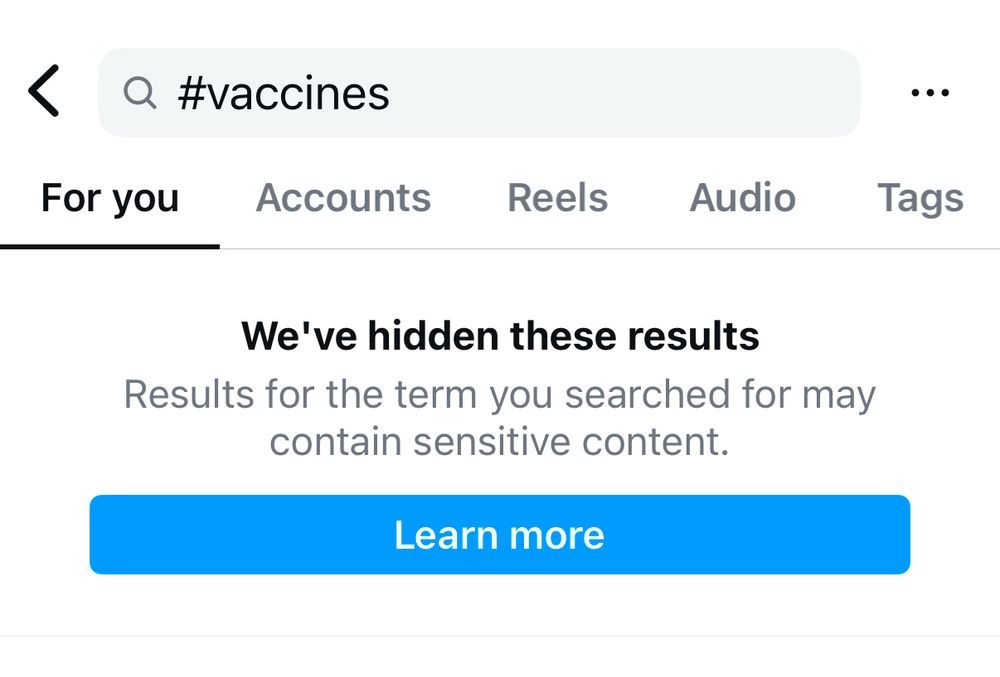This screenshot has width=1000, height=677.
Task: Go back using the left arrow
Action: pyautogui.click(x=44, y=92)
